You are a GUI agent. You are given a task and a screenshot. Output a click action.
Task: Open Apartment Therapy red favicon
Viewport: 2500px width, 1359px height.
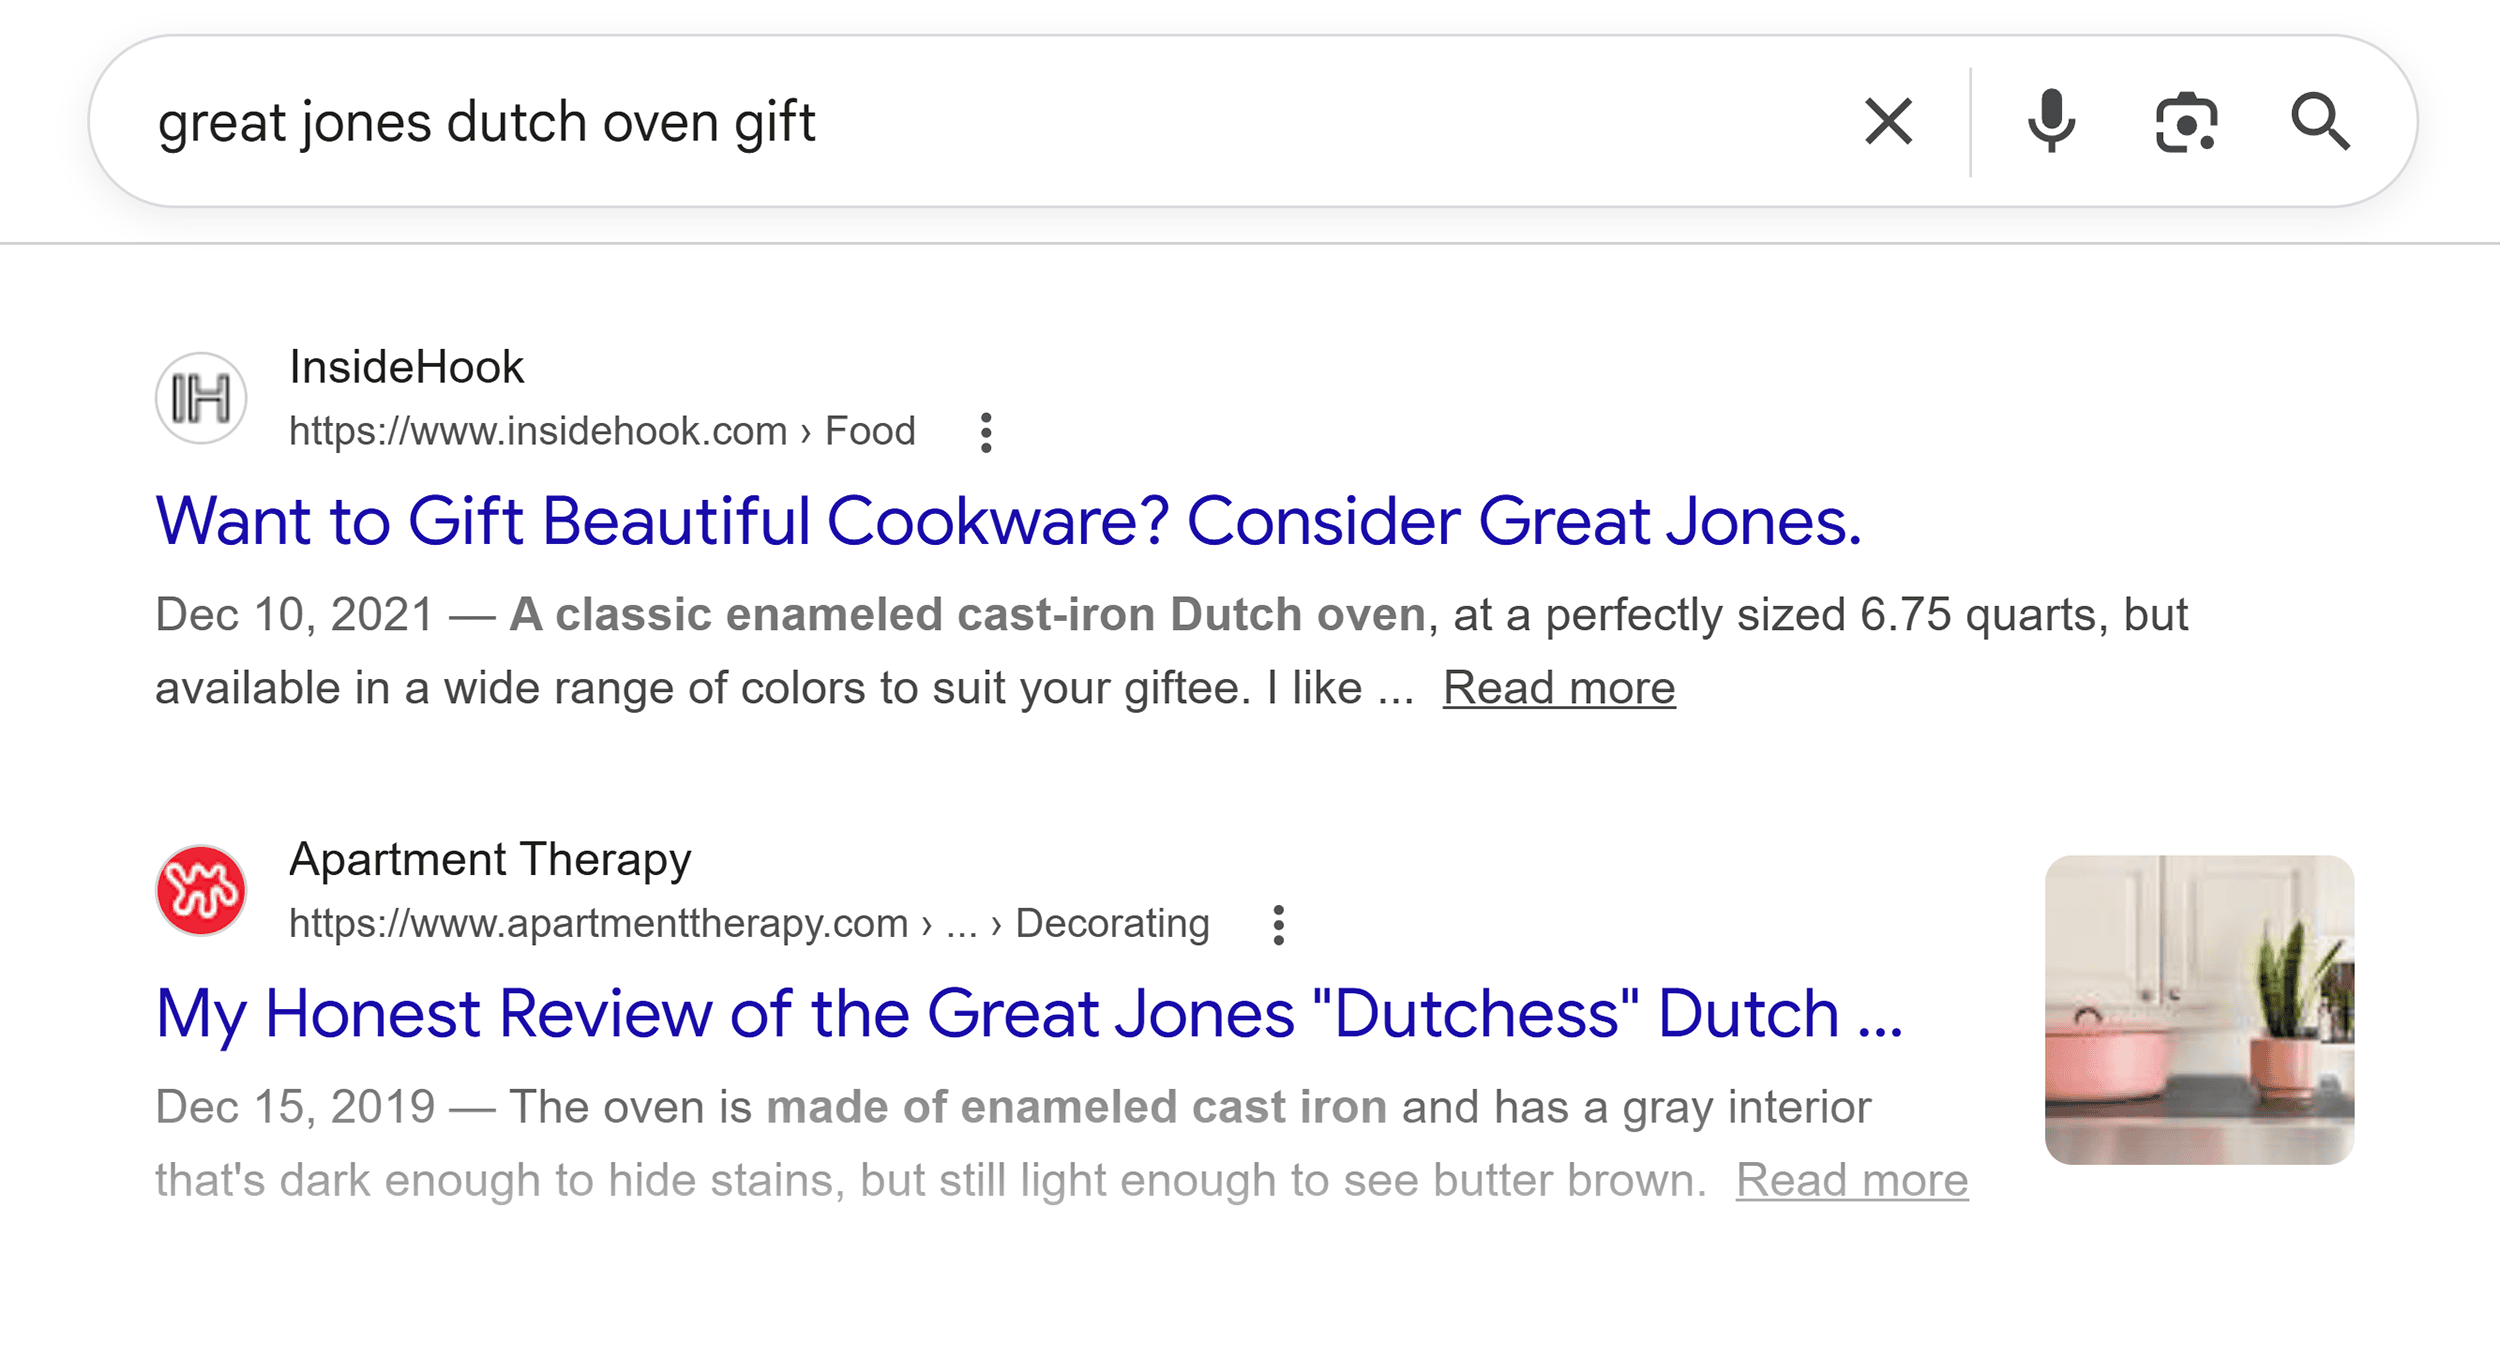click(x=201, y=890)
